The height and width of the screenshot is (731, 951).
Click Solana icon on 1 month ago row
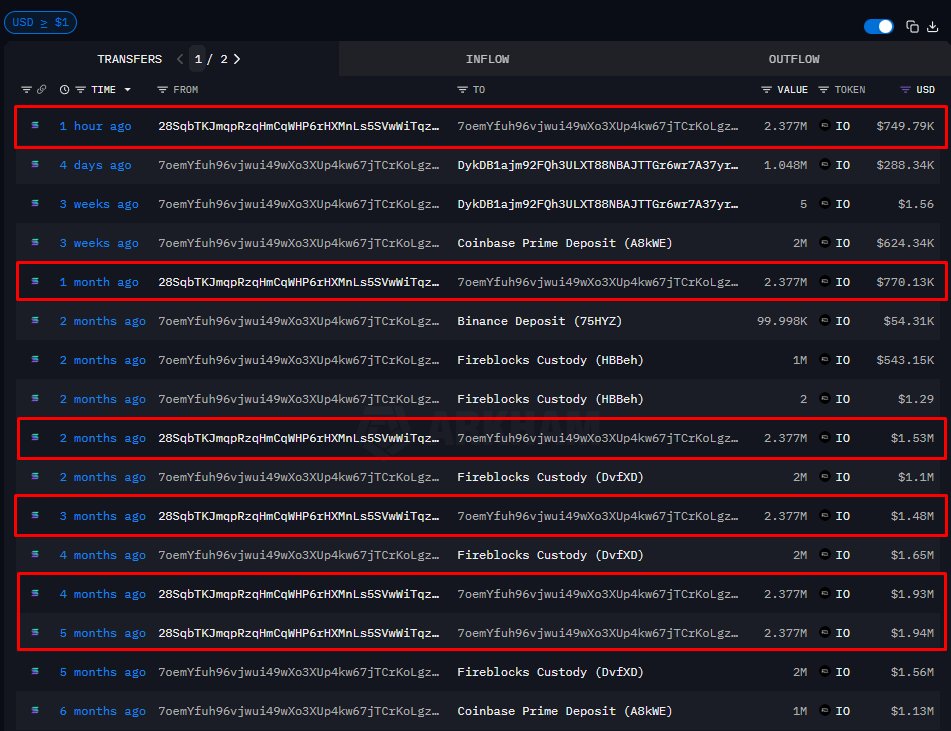[35, 281]
